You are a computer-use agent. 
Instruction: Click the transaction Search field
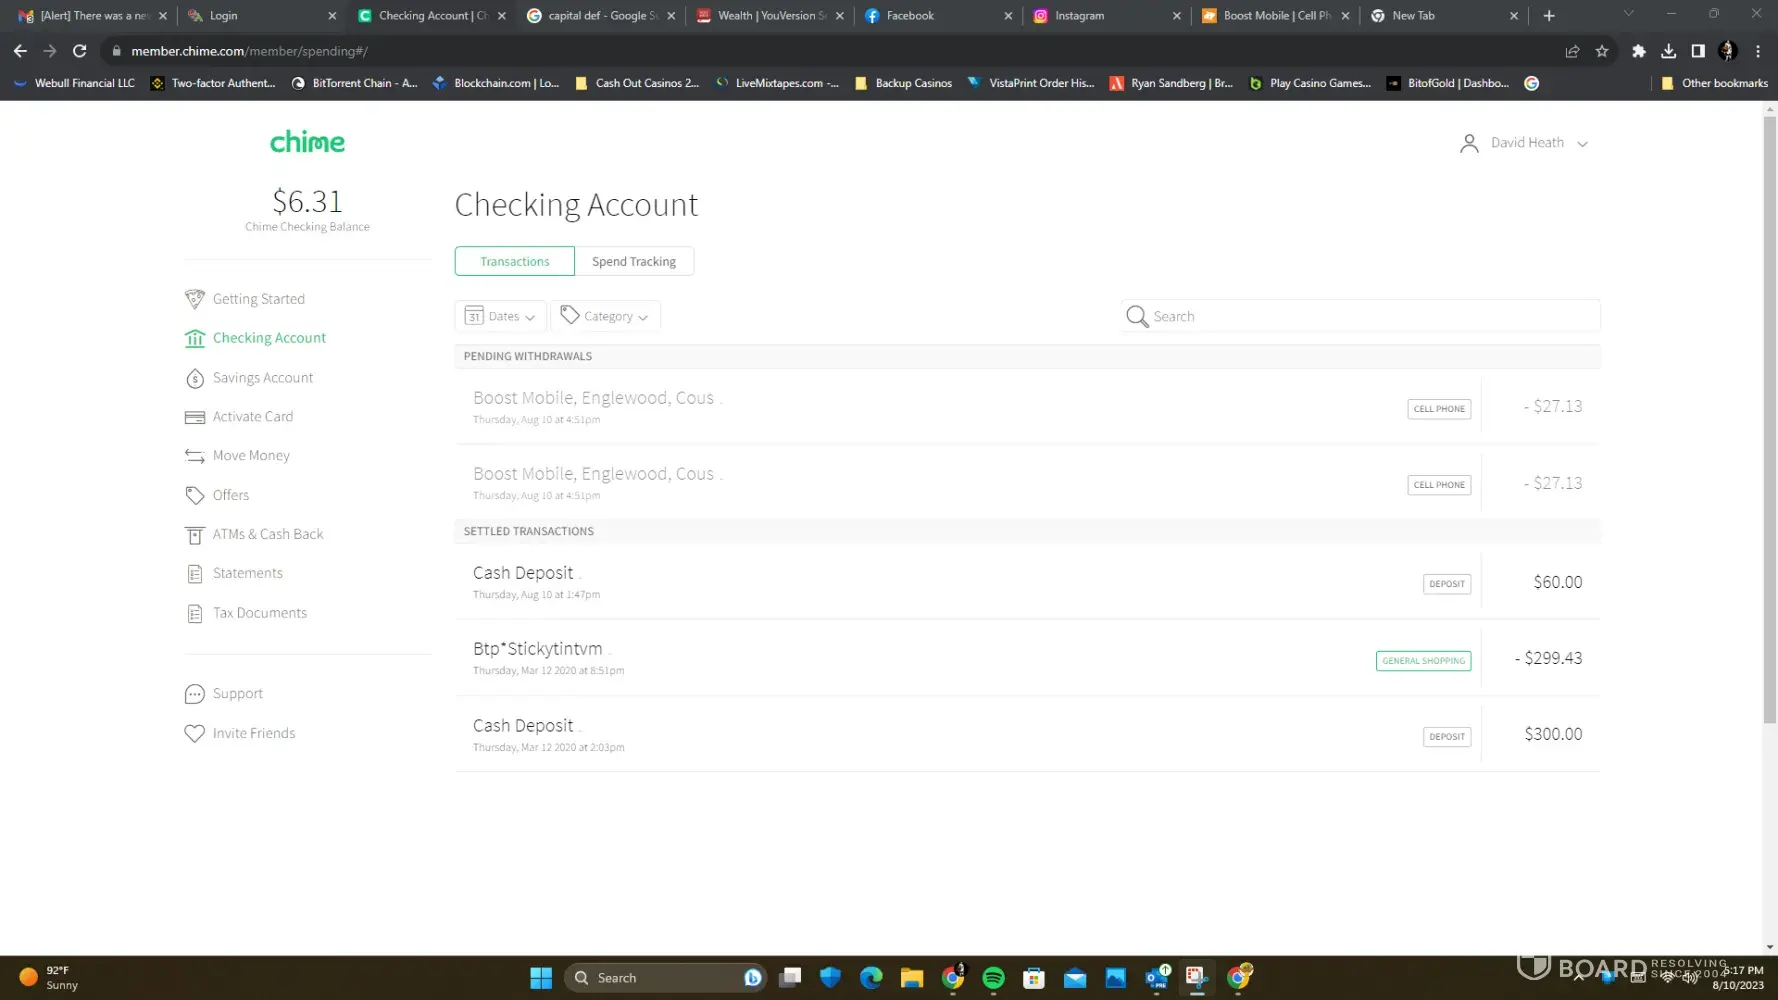click(x=1361, y=316)
